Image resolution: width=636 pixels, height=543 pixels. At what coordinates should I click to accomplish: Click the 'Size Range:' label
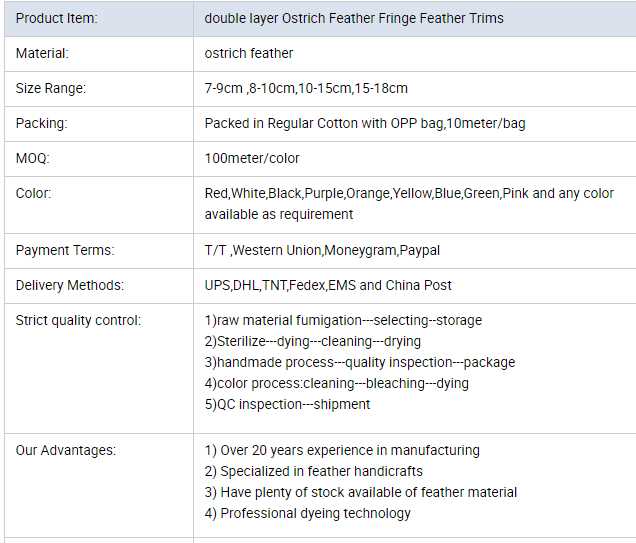point(51,88)
